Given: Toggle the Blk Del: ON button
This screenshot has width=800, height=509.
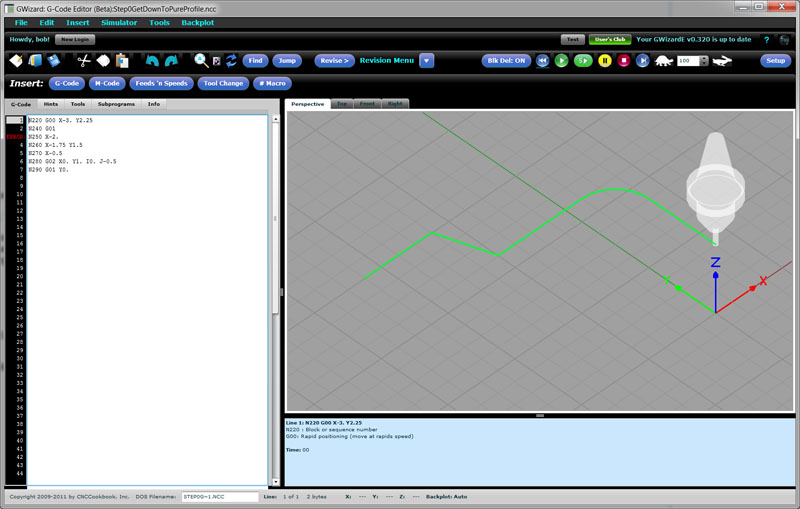Looking at the screenshot, I should 506,61.
